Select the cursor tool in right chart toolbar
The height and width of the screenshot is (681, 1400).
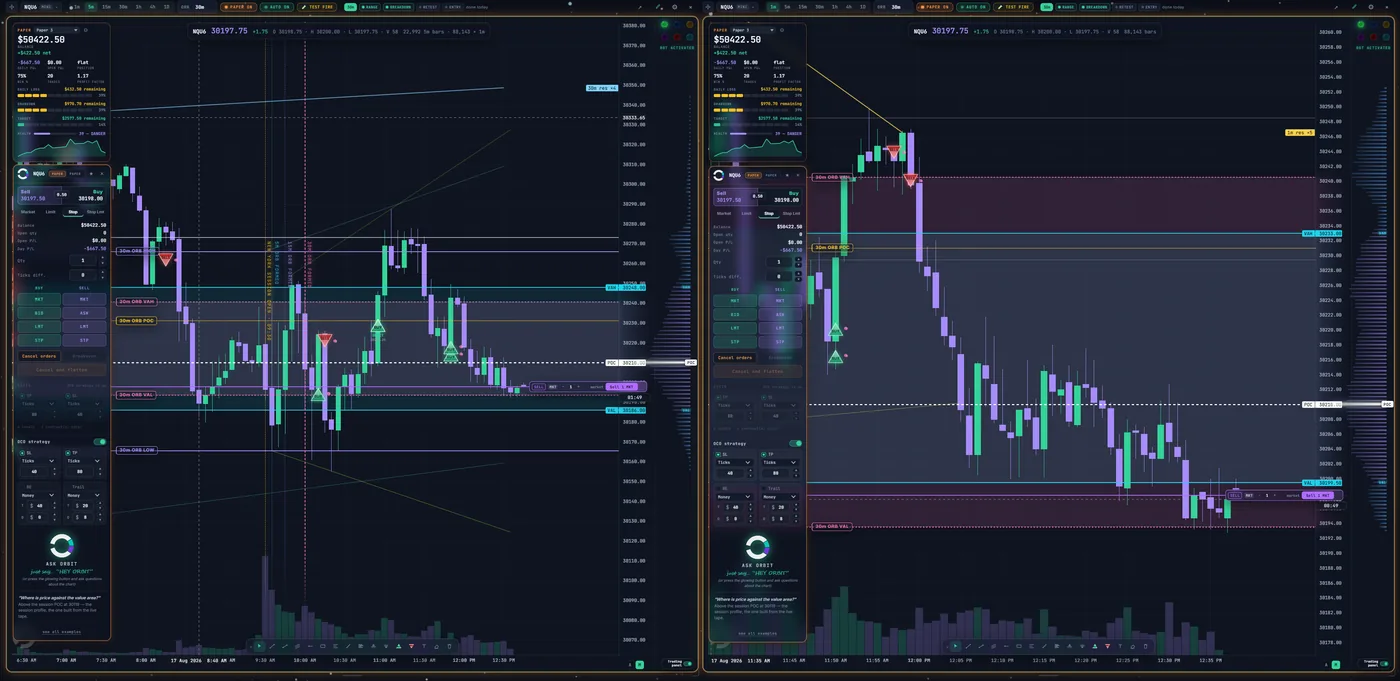955,646
